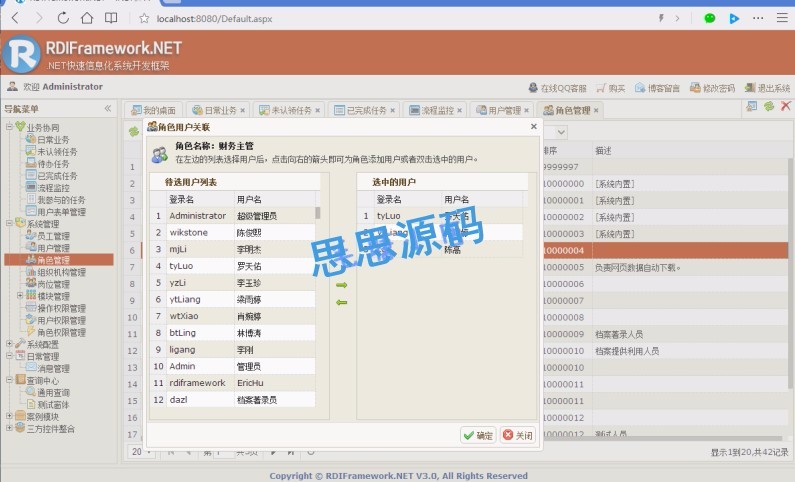Click the browser back arrow

(x=15, y=18)
